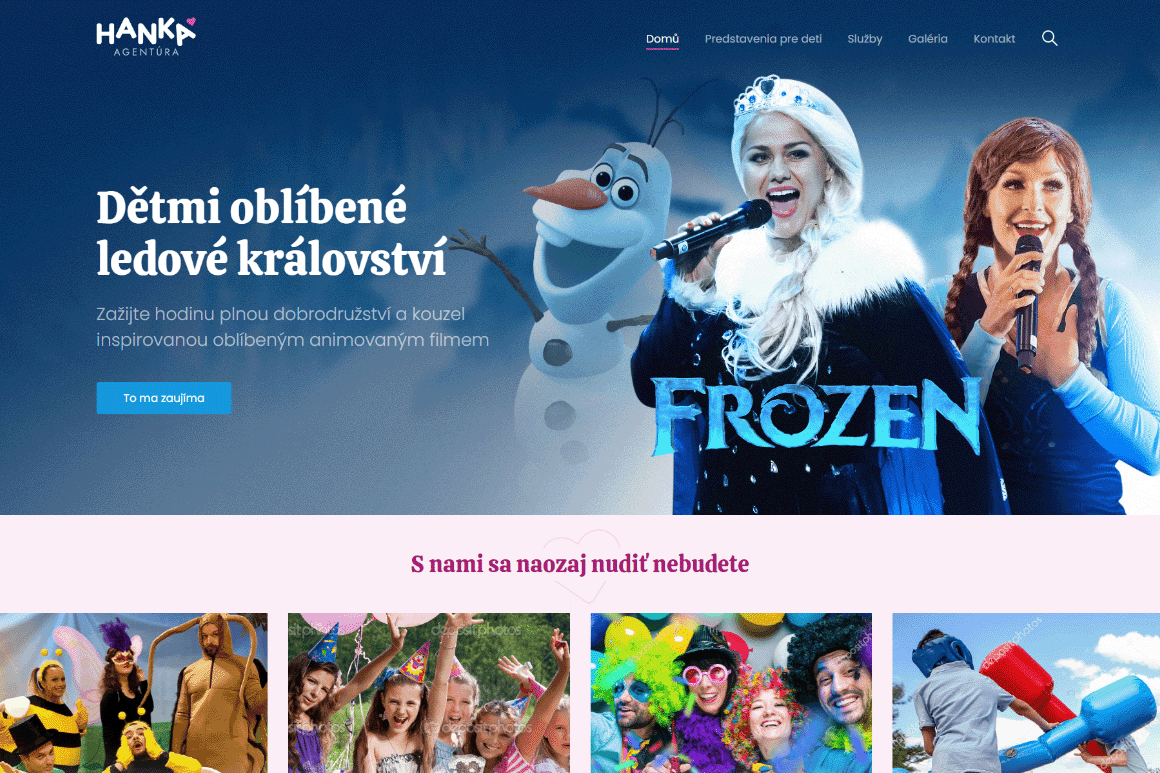Select the Domů menu item
The image size is (1160, 773).
tap(662, 38)
